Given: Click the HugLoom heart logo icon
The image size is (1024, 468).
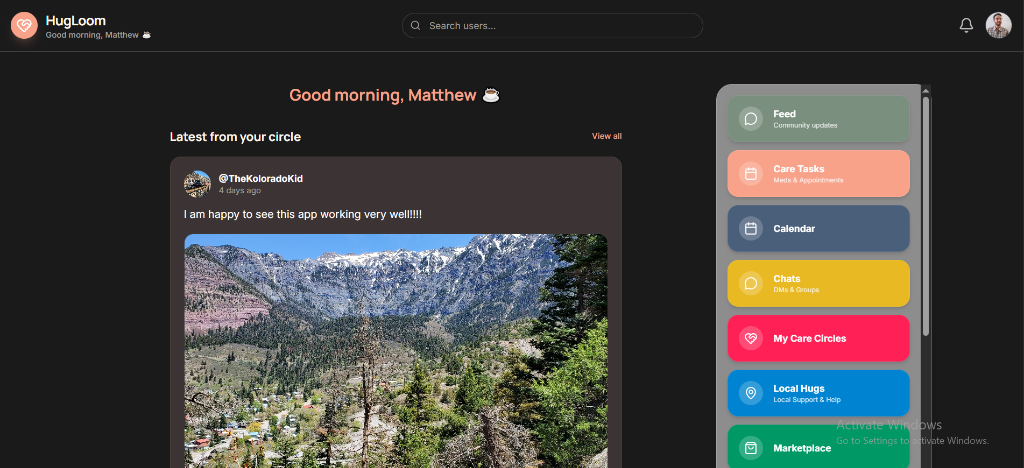Looking at the screenshot, I should click(x=24, y=26).
